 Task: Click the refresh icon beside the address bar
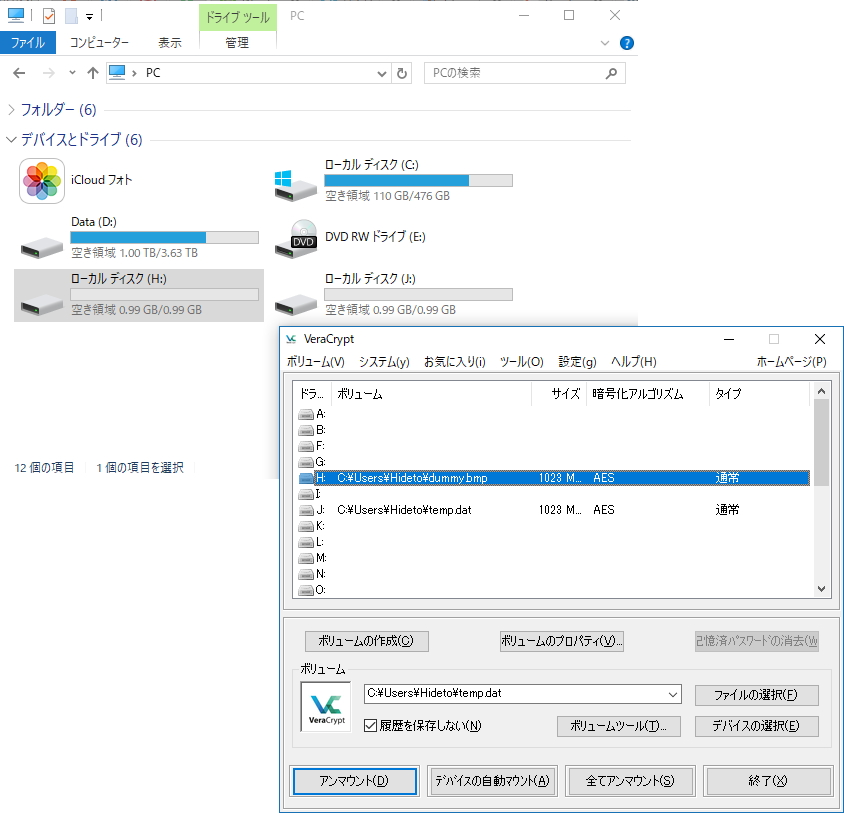403,72
